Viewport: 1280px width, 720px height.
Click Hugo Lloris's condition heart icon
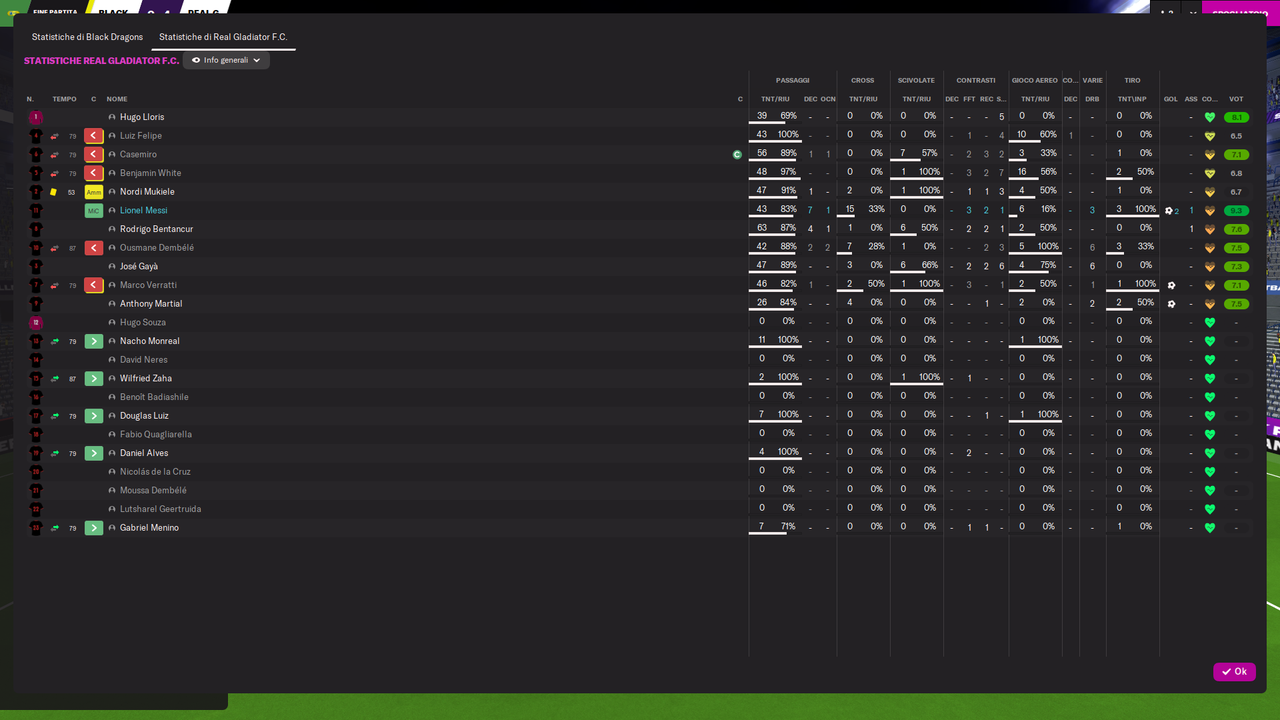coord(1210,117)
